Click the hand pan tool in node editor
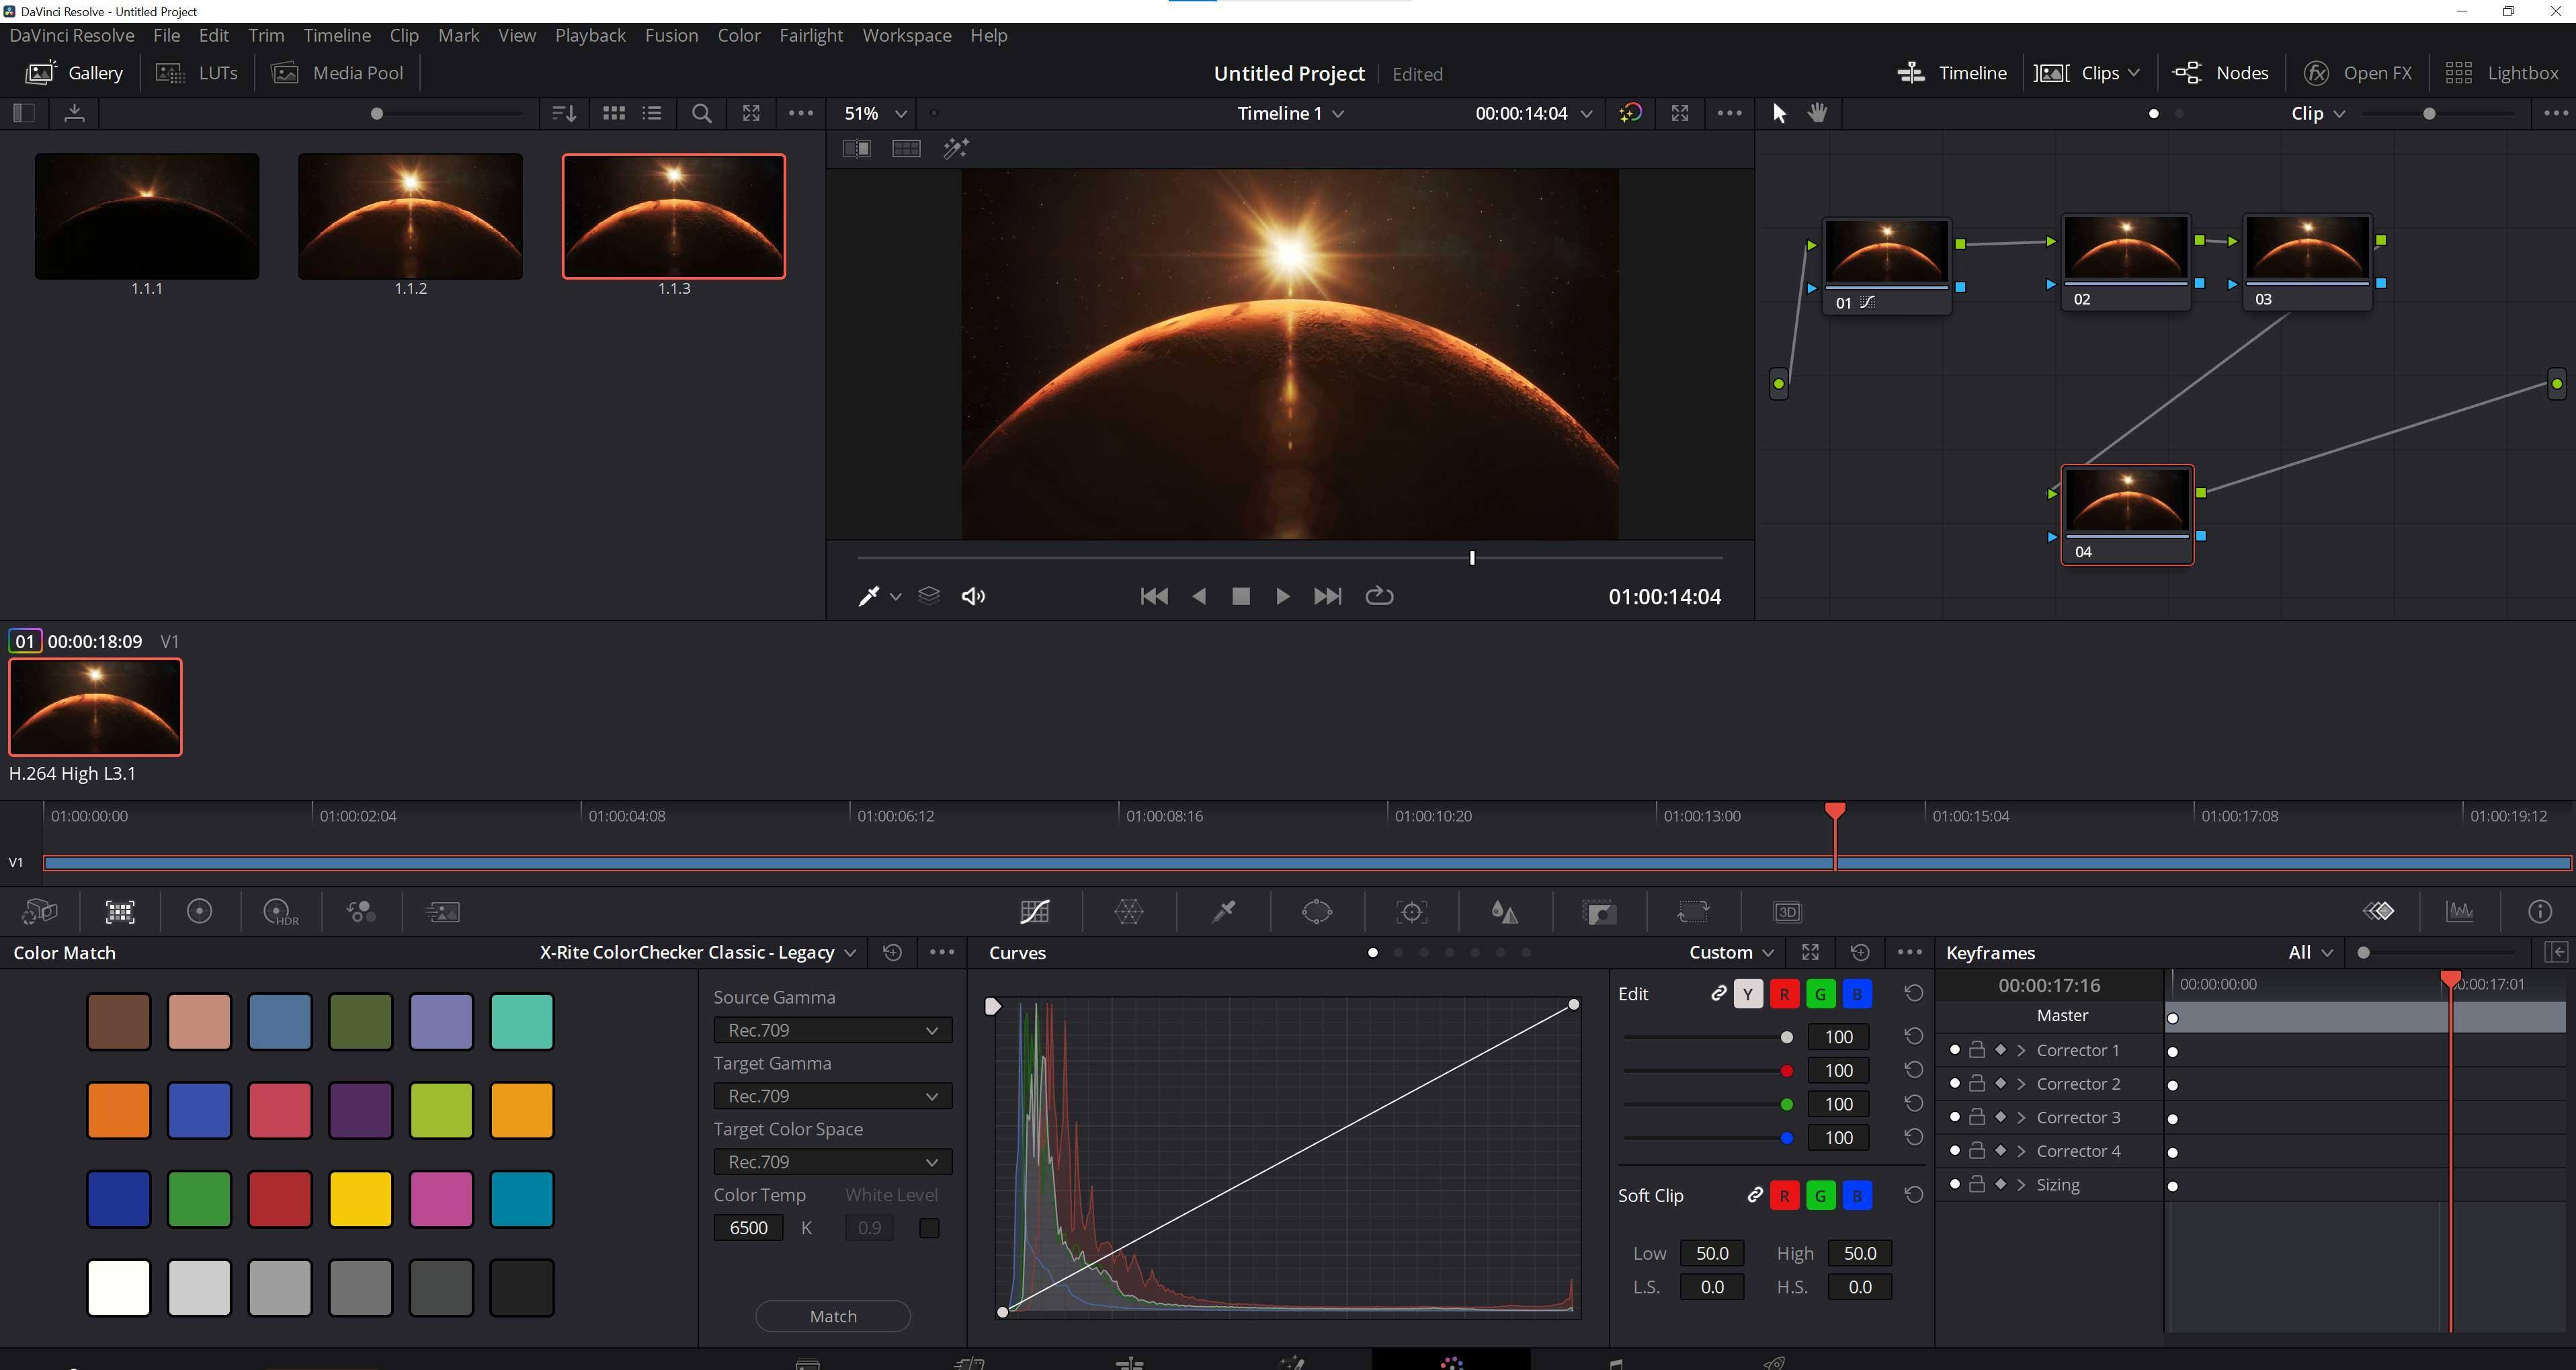Screen dimensions: 2576x1370 pyautogui.click(x=1817, y=113)
